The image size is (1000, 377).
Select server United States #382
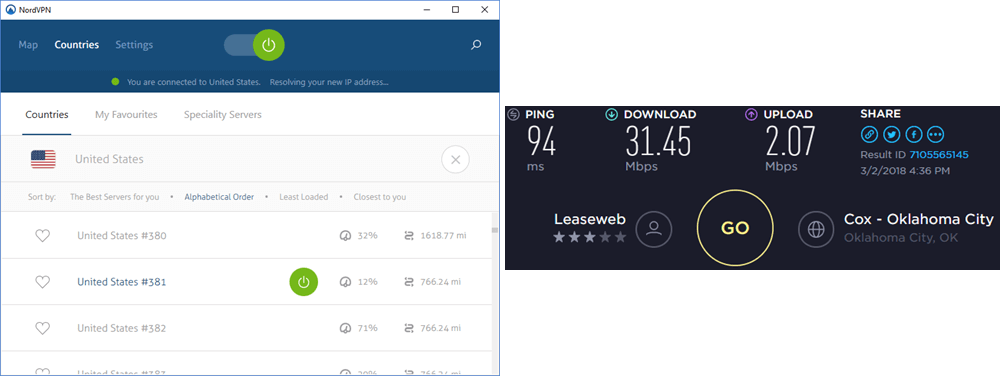point(122,329)
